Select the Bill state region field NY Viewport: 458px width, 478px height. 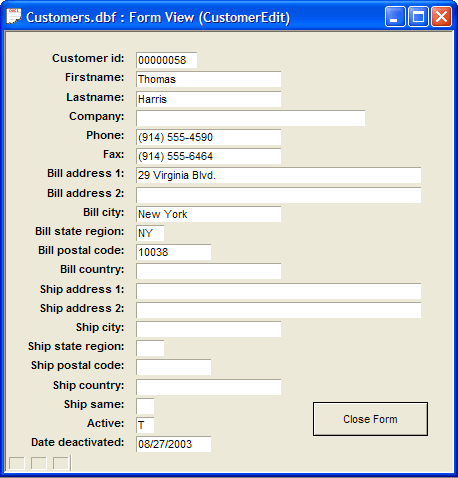point(150,233)
